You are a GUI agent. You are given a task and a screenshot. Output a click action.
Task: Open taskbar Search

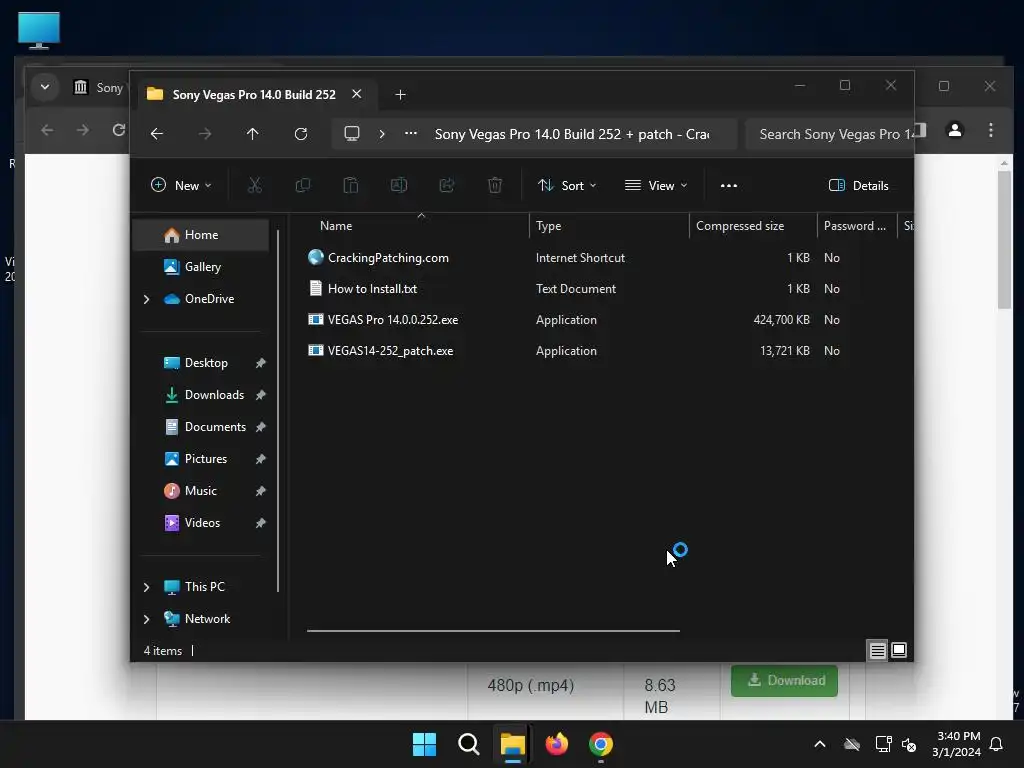coord(468,744)
